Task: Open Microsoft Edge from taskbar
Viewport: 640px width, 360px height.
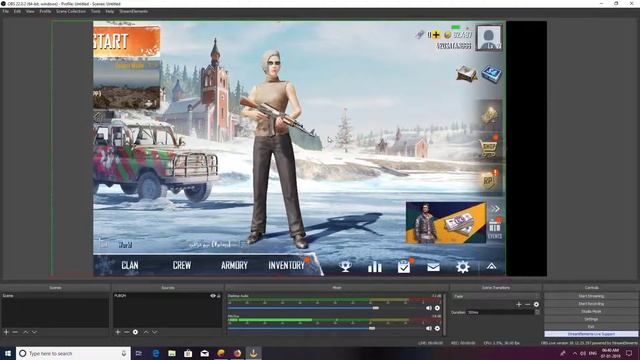Action: click(x=156, y=353)
